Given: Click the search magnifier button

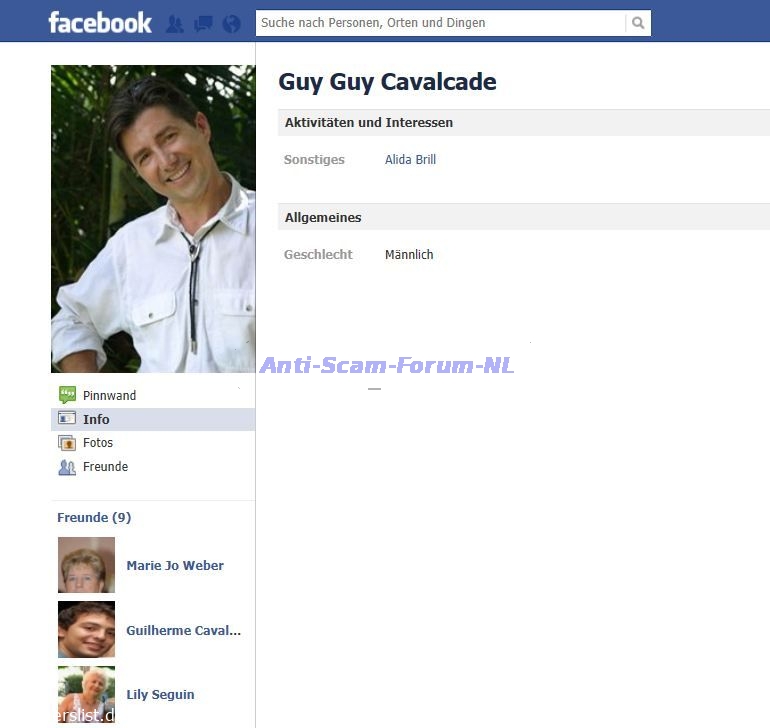Looking at the screenshot, I should click(x=637, y=23).
